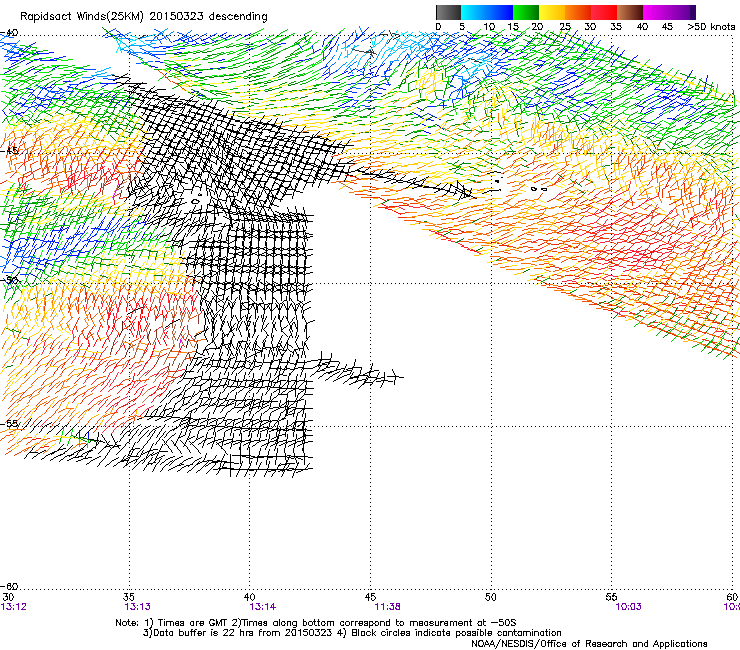Screen dimensions: 740x650
Task: Click the '35' longitude axis label
Action: 129,597
